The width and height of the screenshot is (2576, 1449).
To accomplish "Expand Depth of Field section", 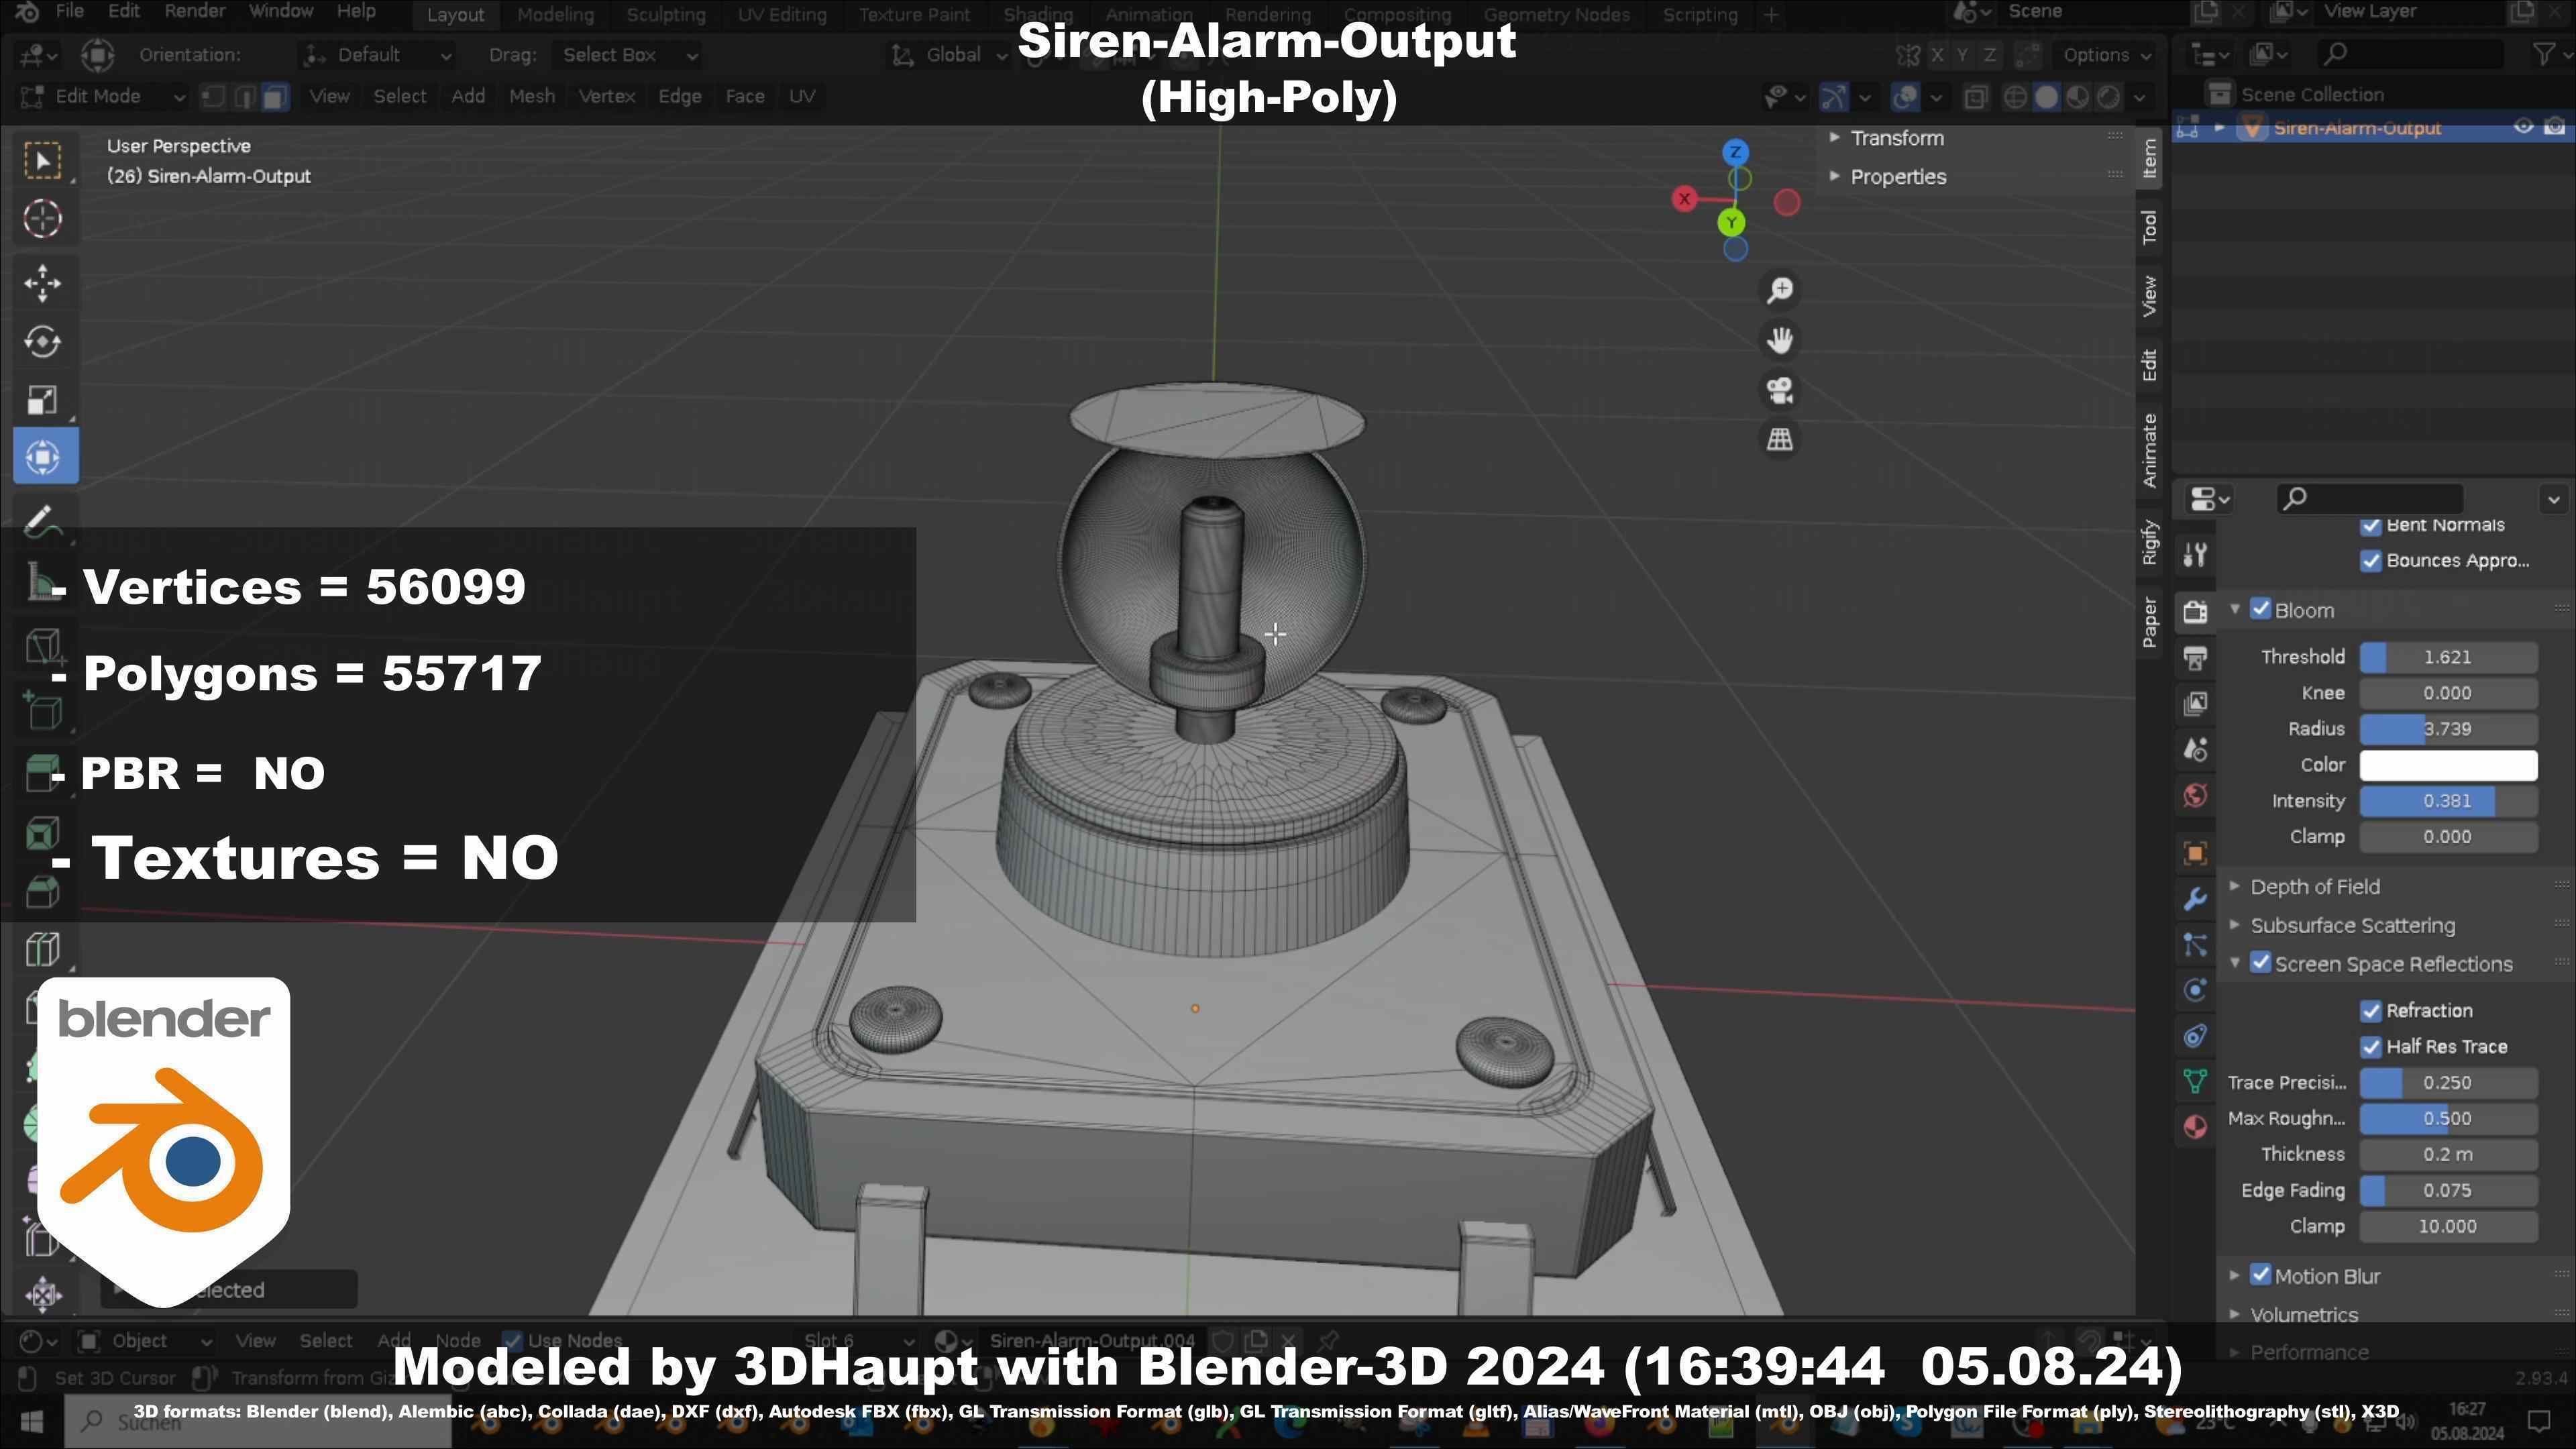I will coord(2314,887).
